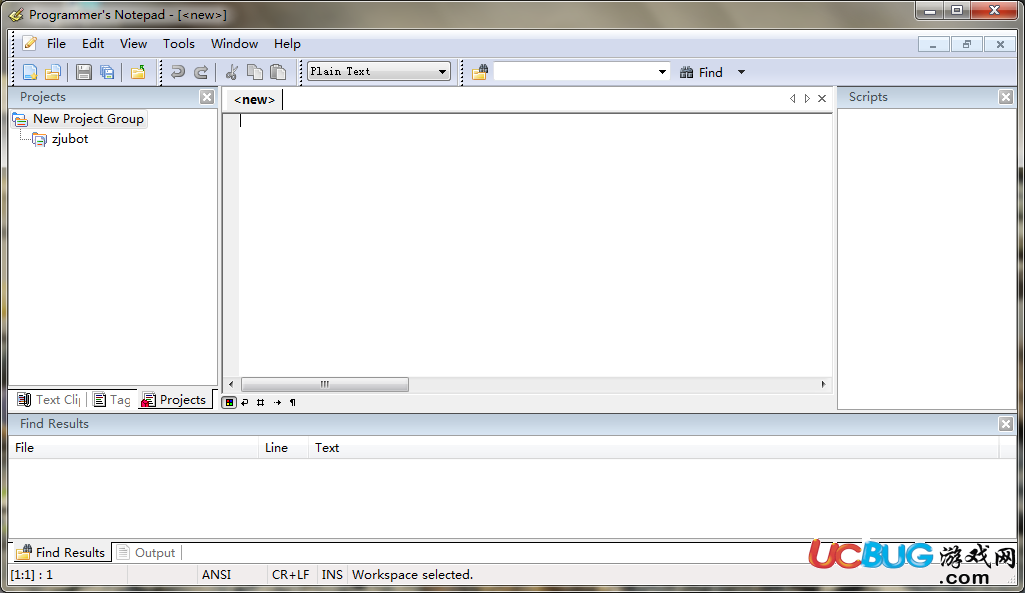
Task: Close the Scripts panel
Action: pyautogui.click(x=1006, y=97)
